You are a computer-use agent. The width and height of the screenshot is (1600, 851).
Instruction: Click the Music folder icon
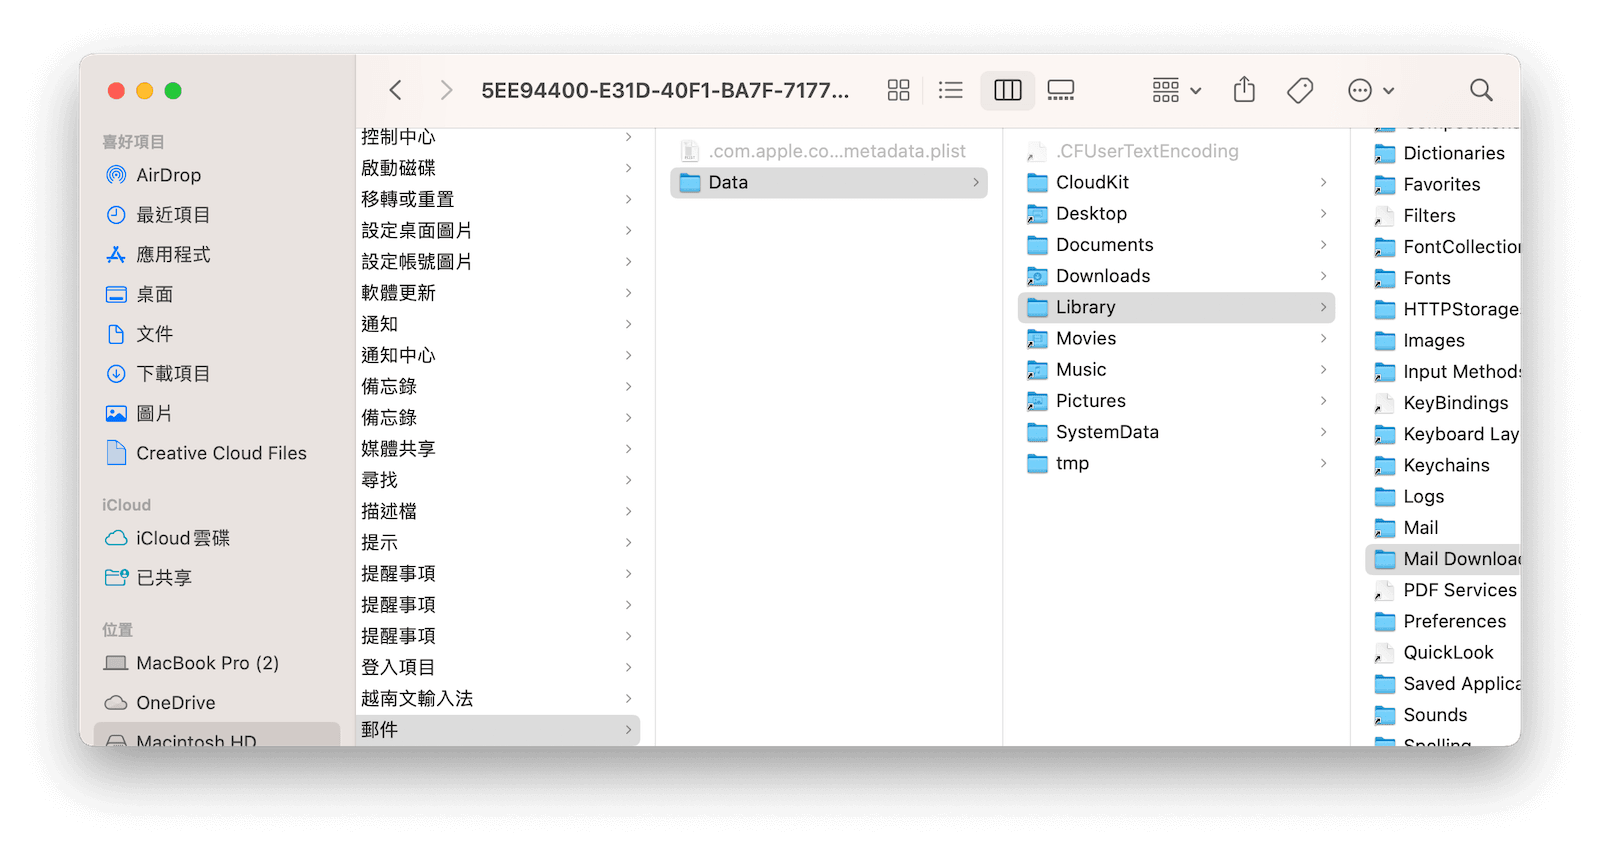coord(1038,370)
